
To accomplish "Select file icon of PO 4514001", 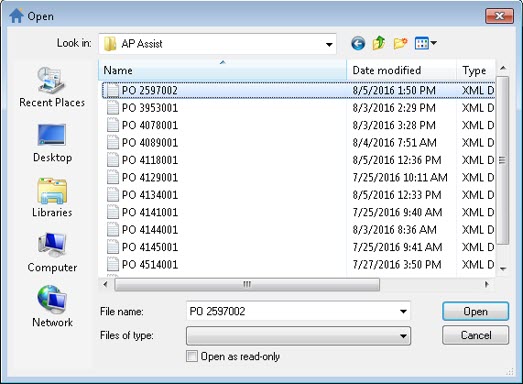I will click(113, 264).
